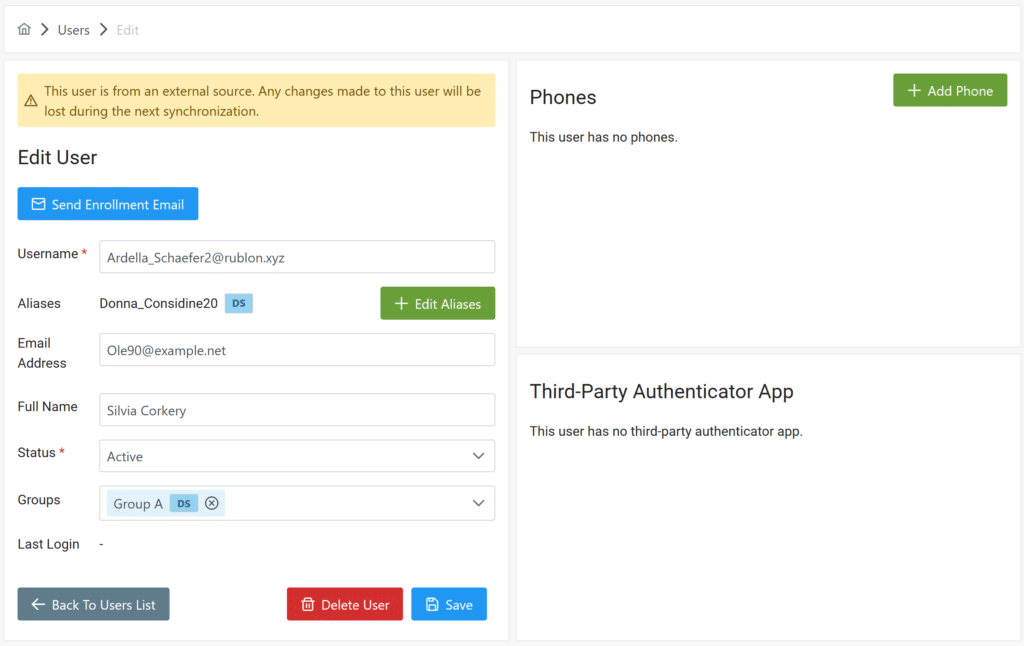This screenshot has height=646, width=1024.
Task: Click the DS badge inside the Group A tag
Action: point(183,503)
